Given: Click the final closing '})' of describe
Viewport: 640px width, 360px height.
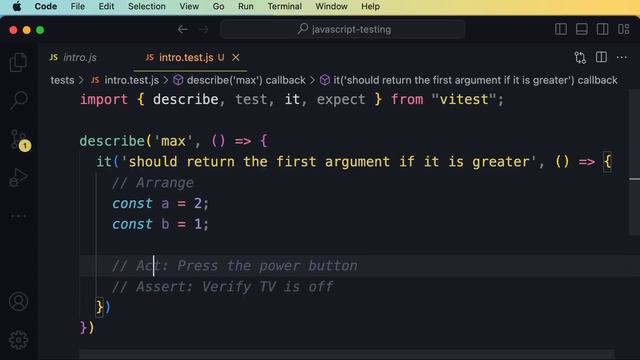Looking at the screenshot, I should point(87,327).
